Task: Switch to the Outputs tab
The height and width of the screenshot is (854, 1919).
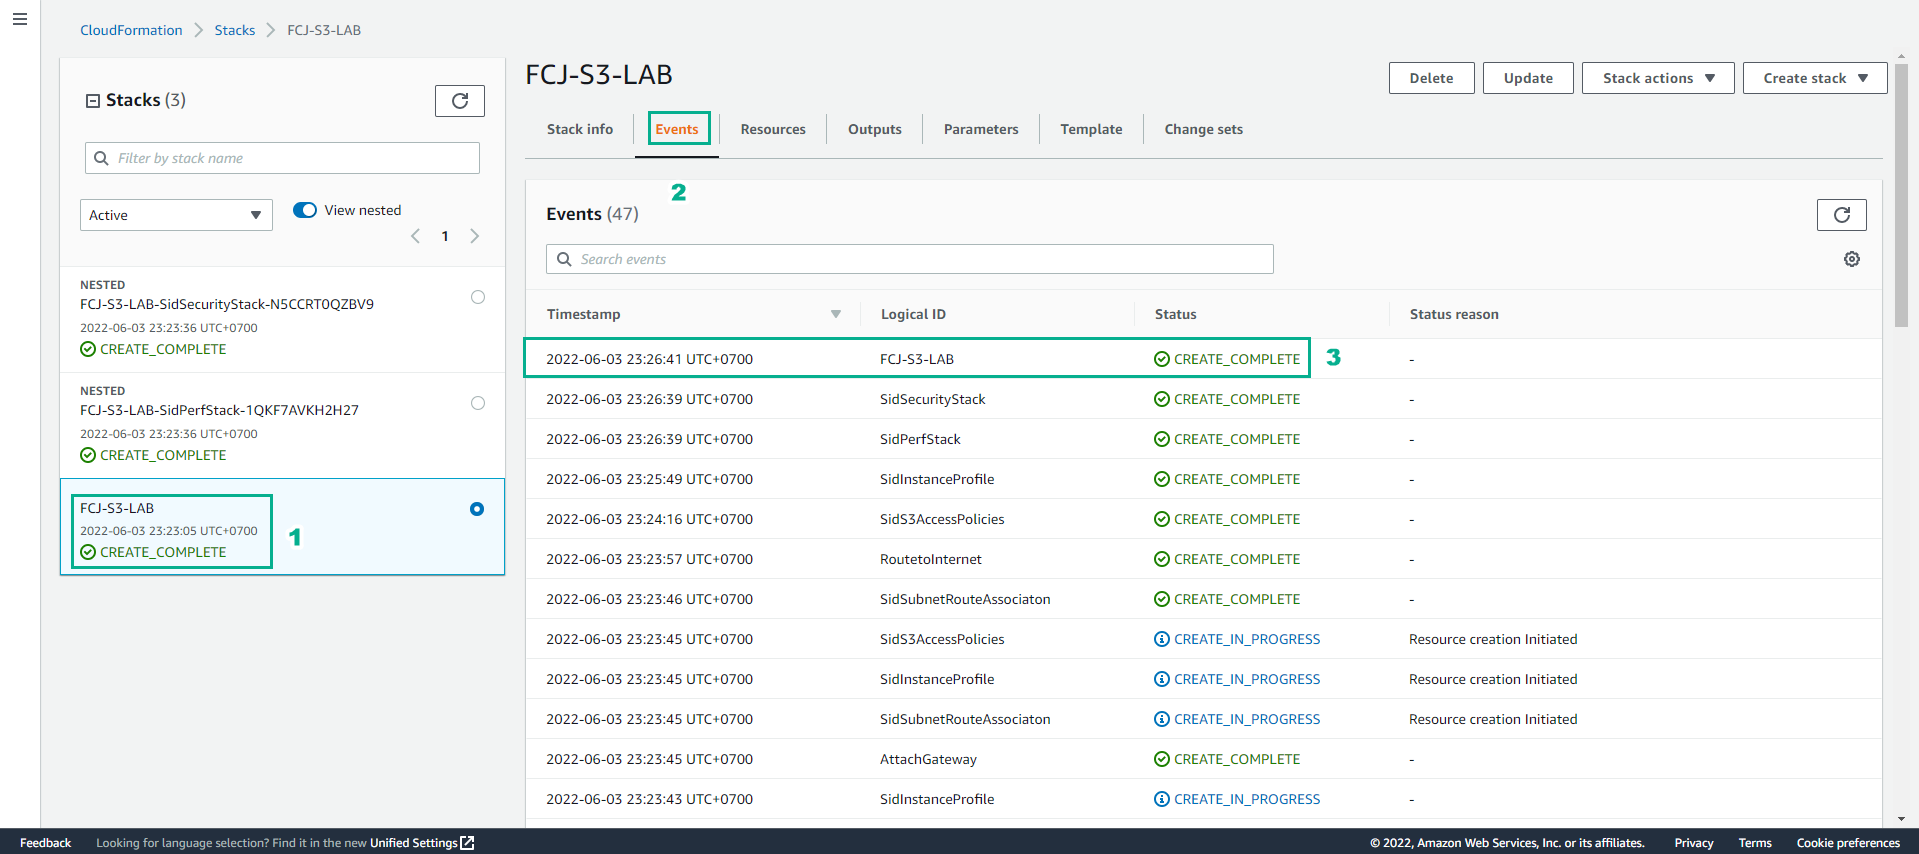Action: (875, 129)
